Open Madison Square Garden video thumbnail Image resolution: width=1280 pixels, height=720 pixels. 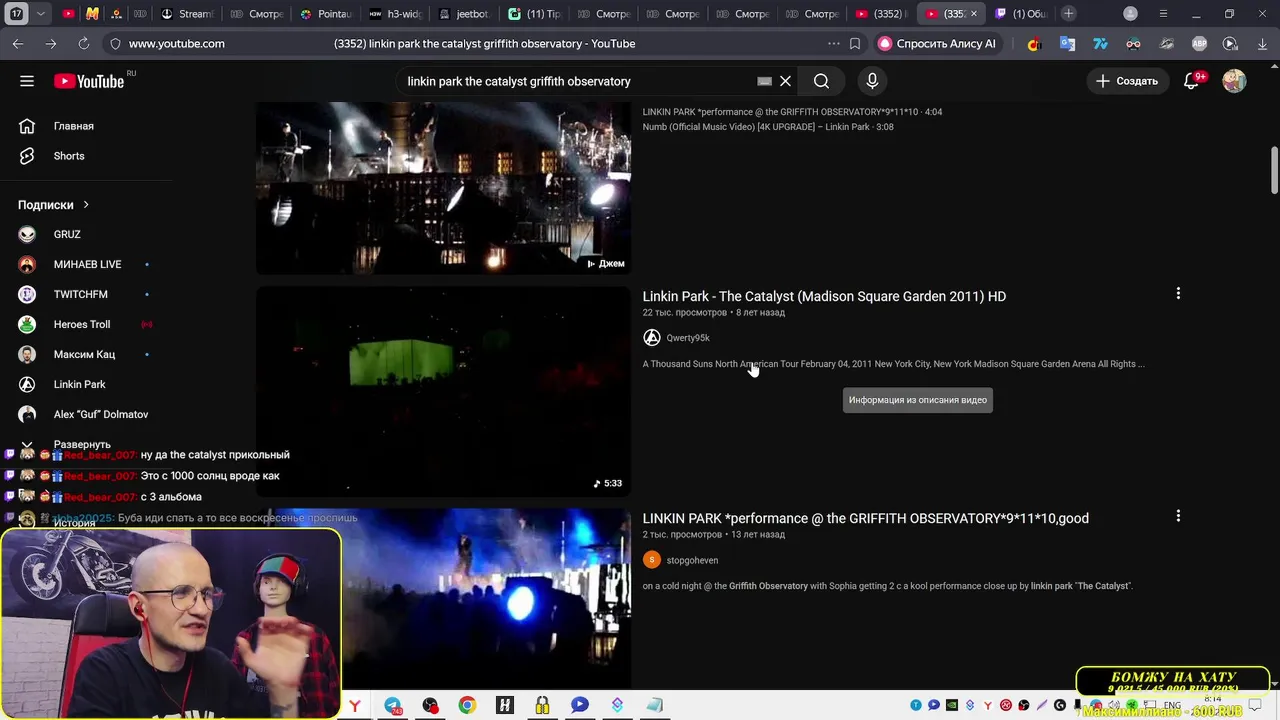(443, 391)
